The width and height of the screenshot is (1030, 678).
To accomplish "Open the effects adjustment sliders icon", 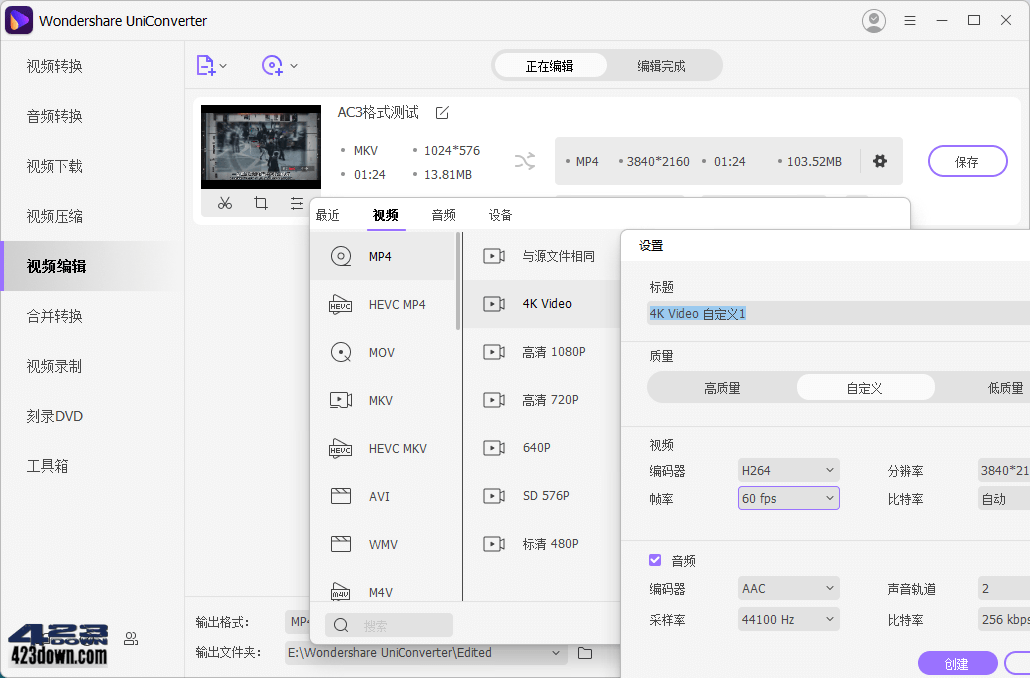I will 297,203.
